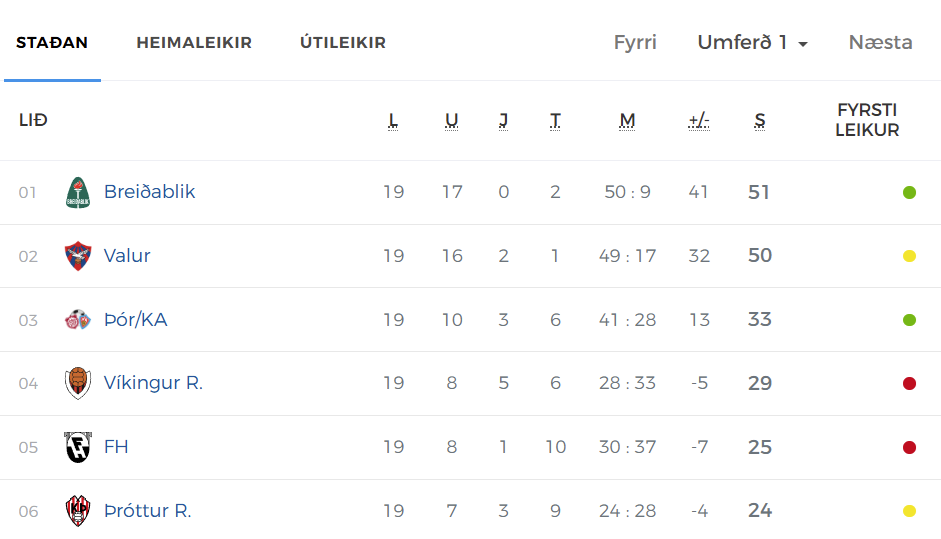Click the FH club logo
Viewport: 941px width, 539px height.
tap(77, 447)
